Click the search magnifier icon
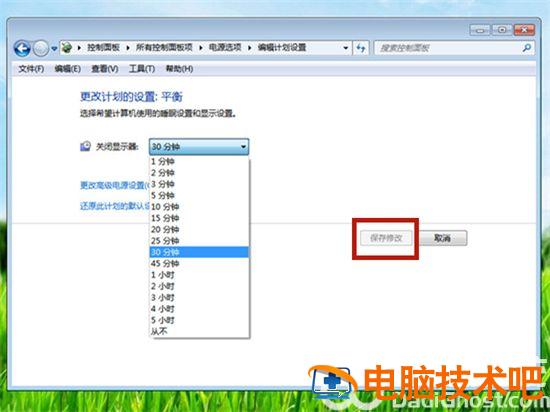550x412 pixels. (527, 48)
